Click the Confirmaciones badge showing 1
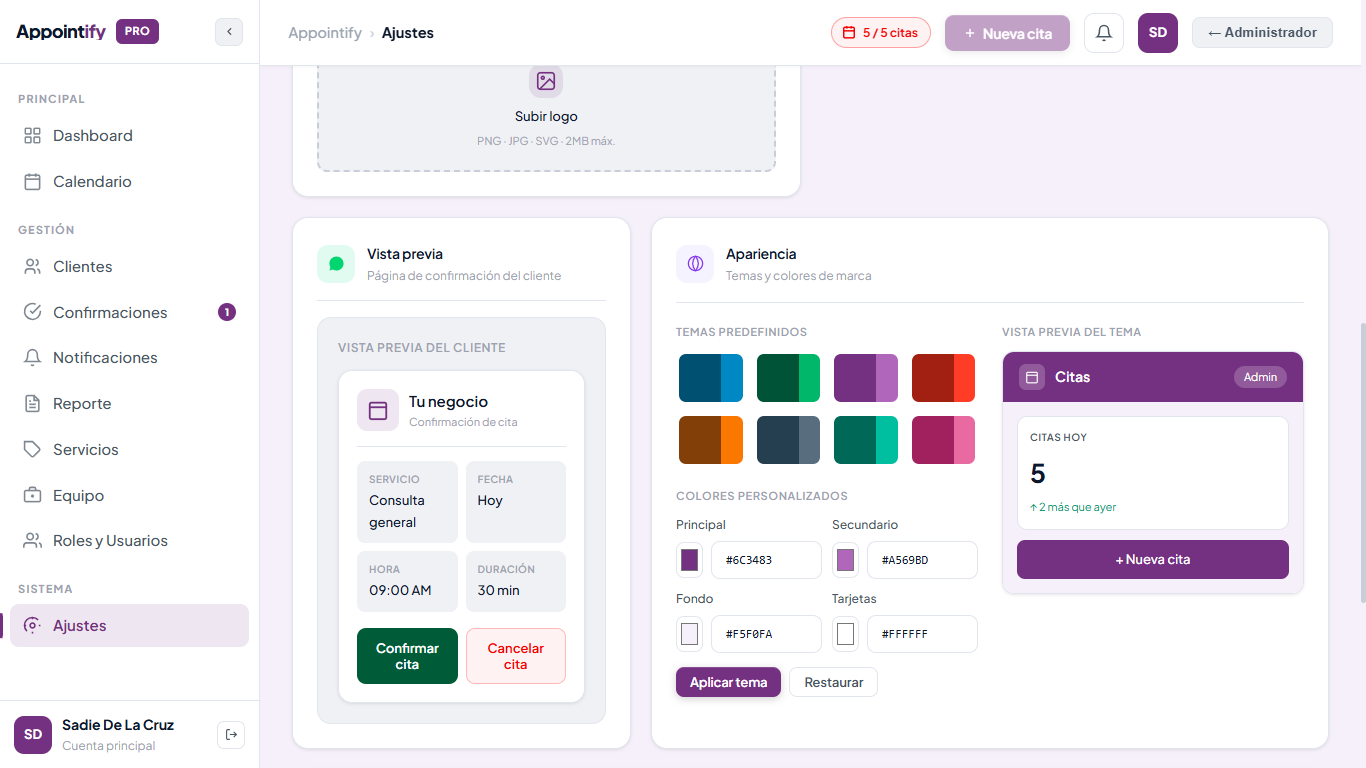 227,312
